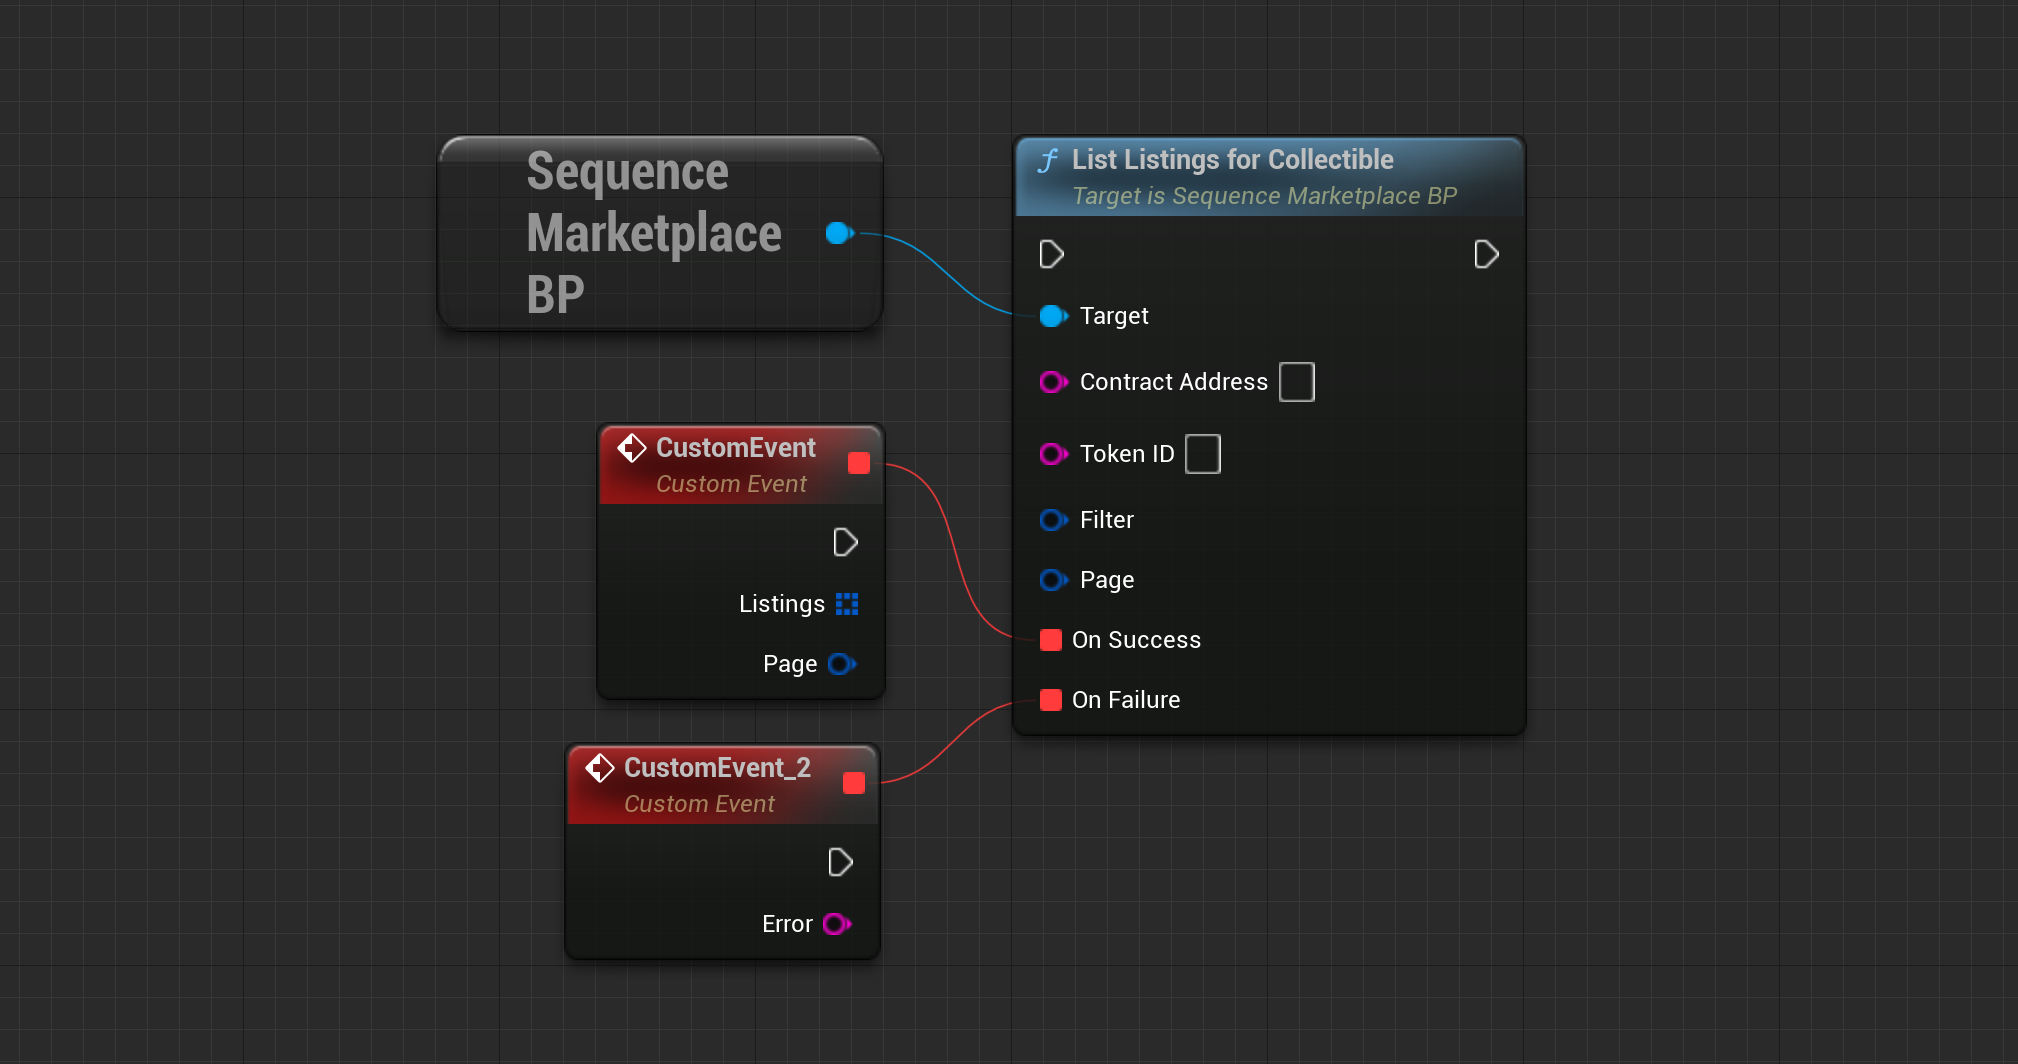Click the 'Error' label on CustomEvent_2

787,924
